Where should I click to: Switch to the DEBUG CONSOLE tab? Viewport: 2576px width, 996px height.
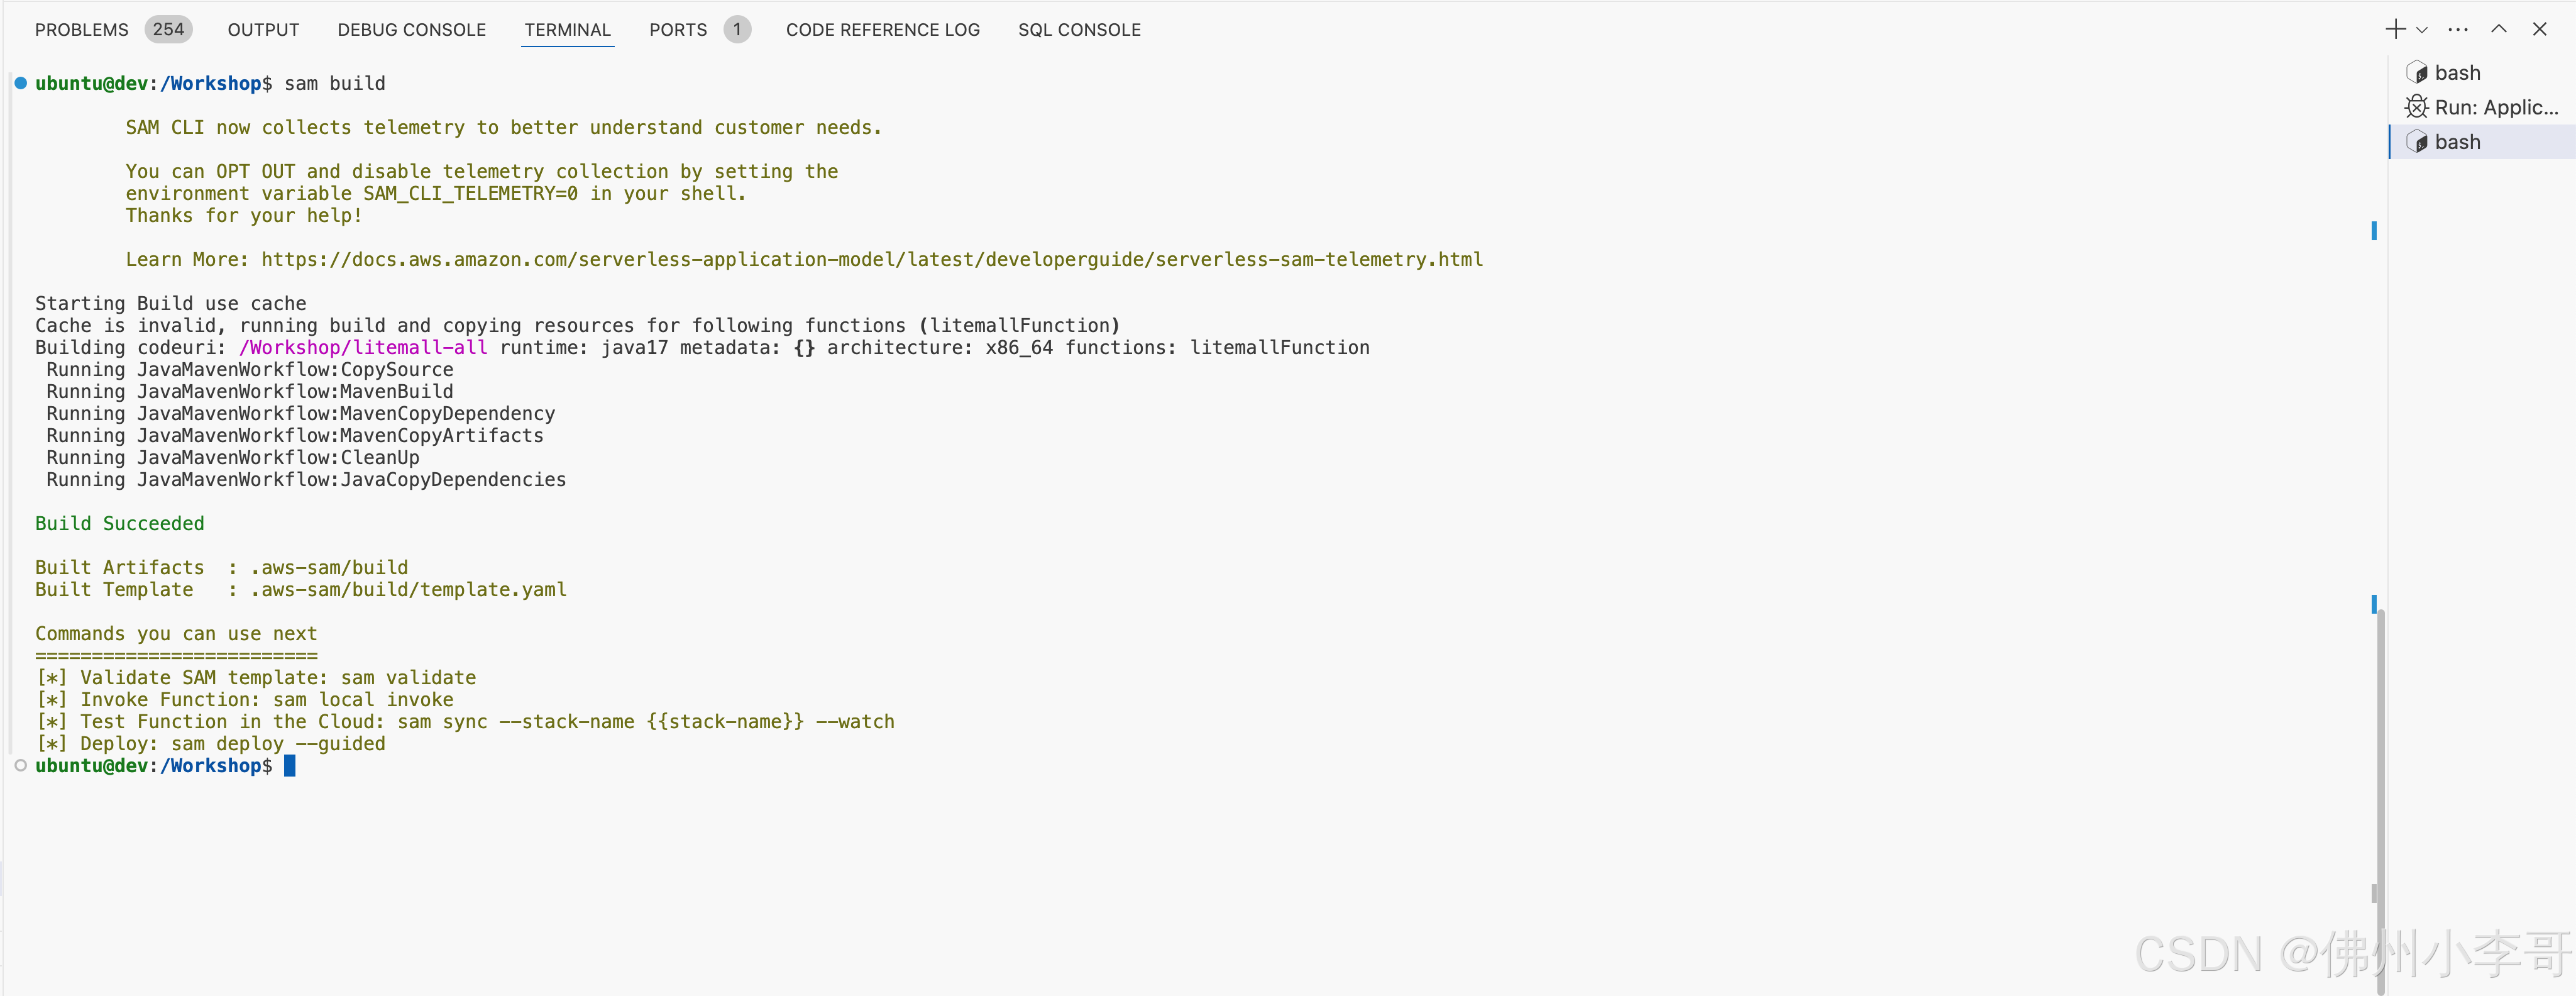pyautogui.click(x=411, y=30)
